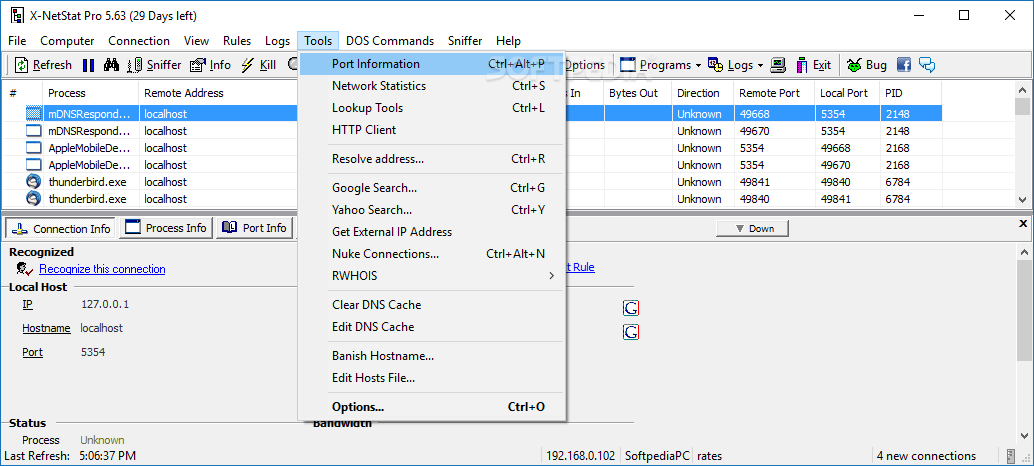
Task: Click the info panel scrollbar up arrow
Action: (1023, 251)
